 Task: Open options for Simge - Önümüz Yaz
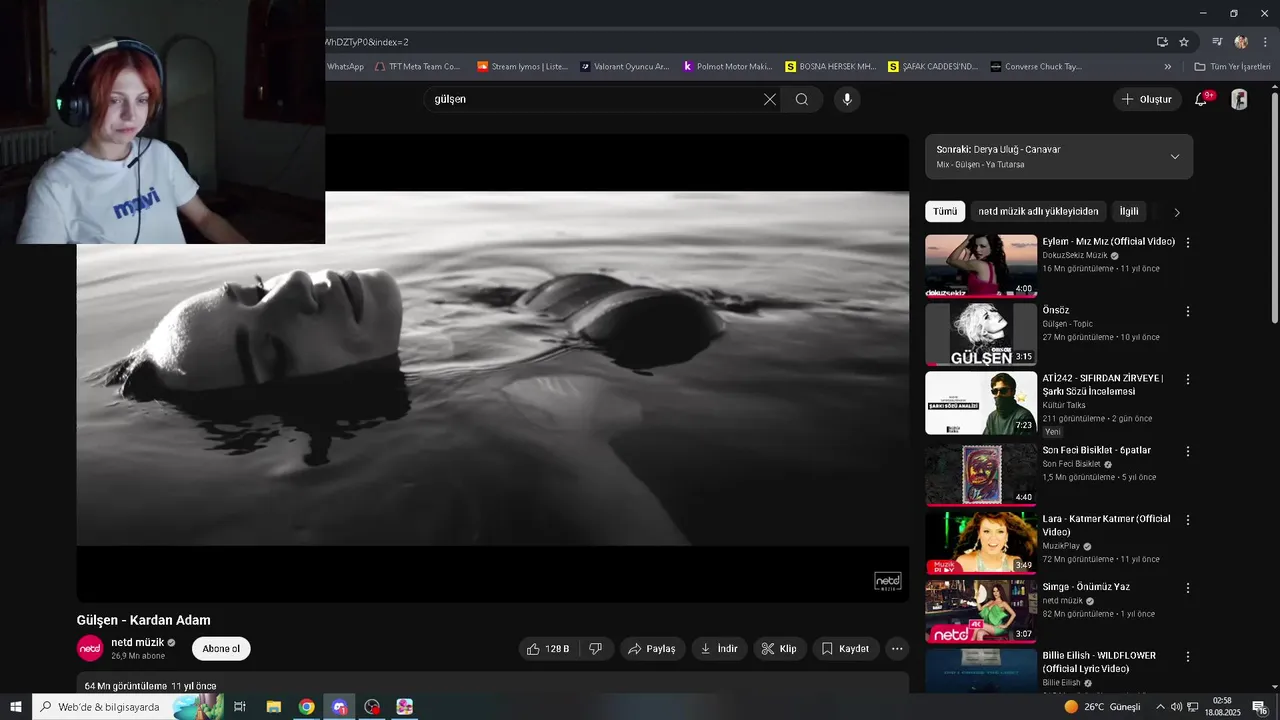point(1188,589)
